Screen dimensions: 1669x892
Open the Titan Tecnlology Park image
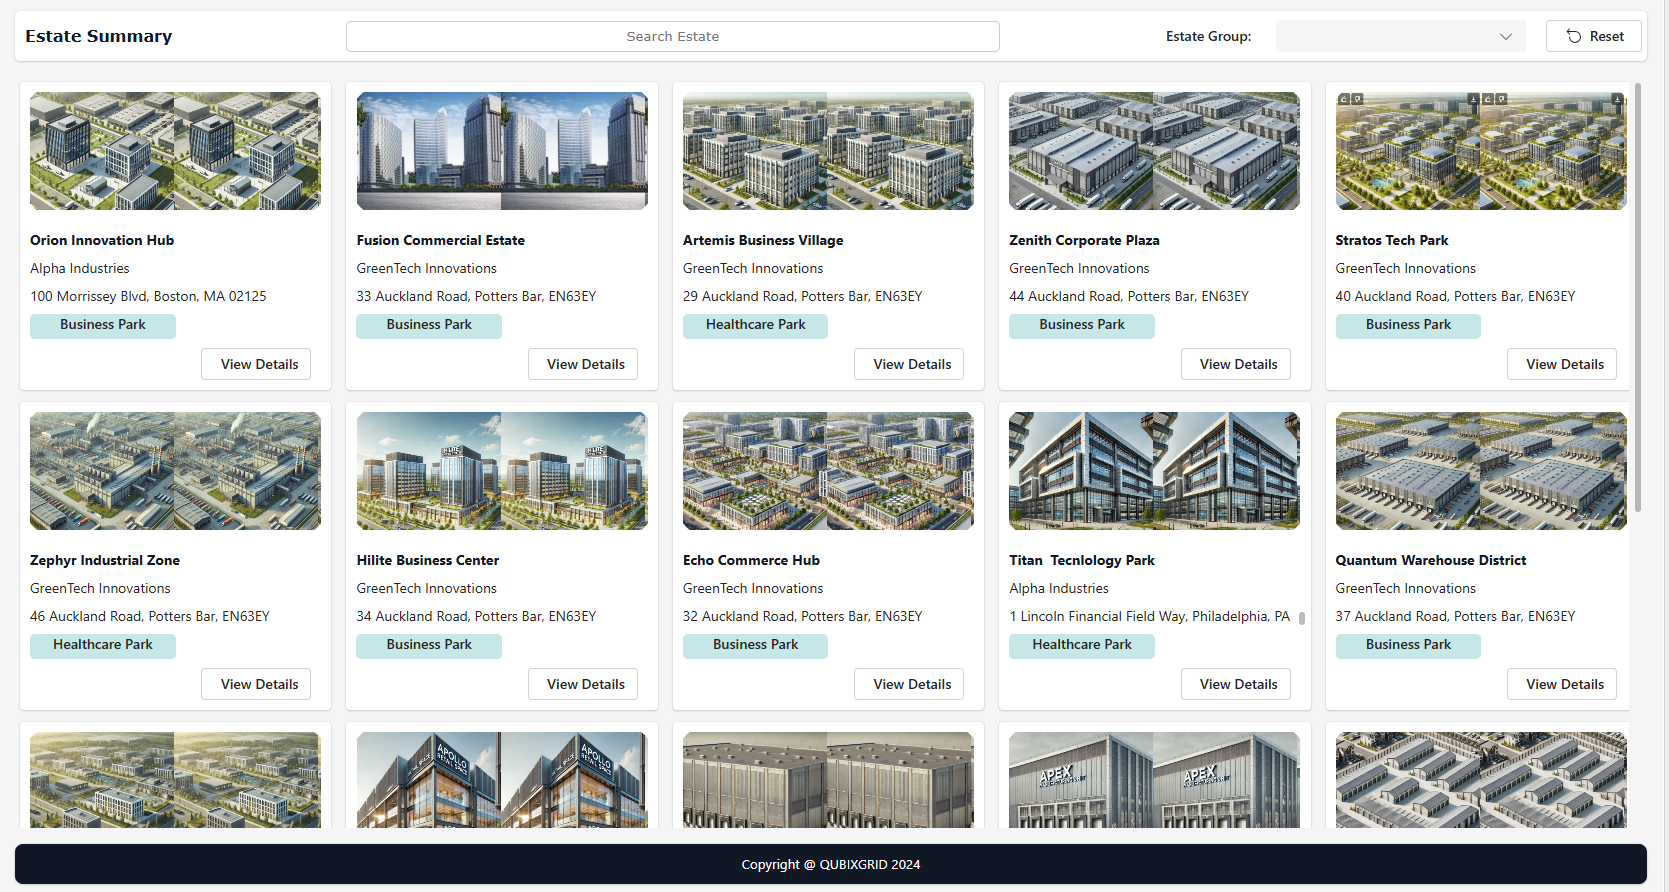pyautogui.click(x=1154, y=471)
